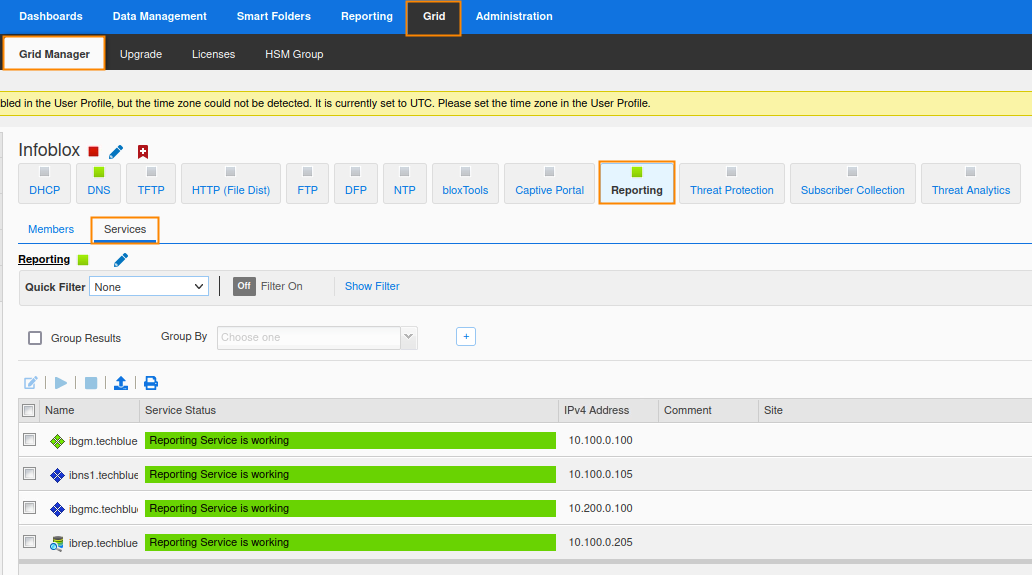Export table data with upload icon
Screen dimensions: 1032x575
(120, 383)
